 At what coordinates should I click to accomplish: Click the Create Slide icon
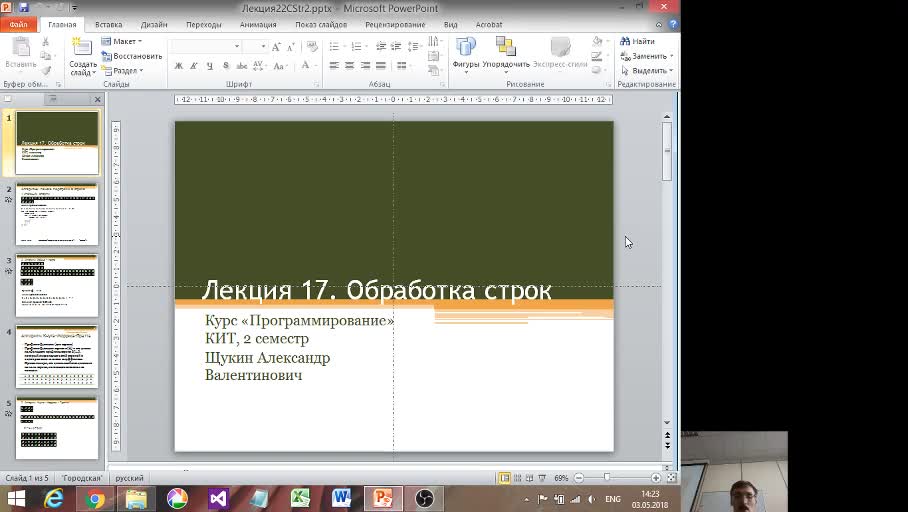point(82,47)
